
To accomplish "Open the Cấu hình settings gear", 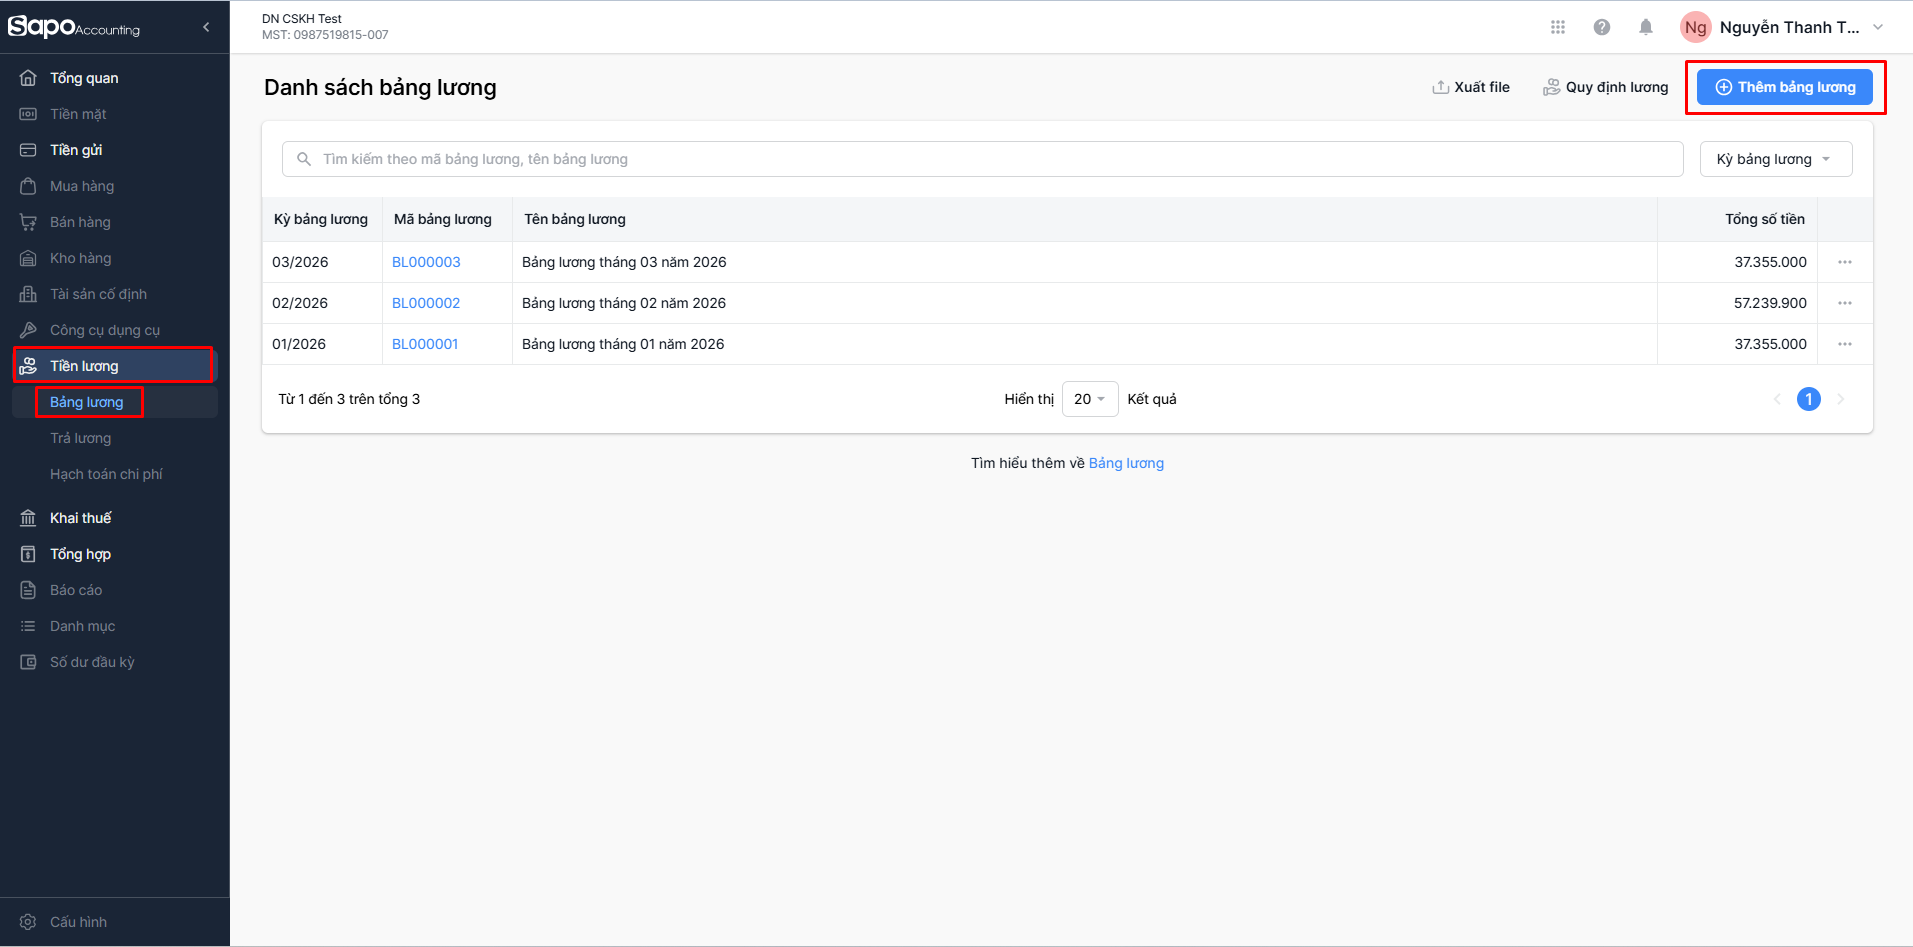I will pyautogui.click(x=28, y=922).
